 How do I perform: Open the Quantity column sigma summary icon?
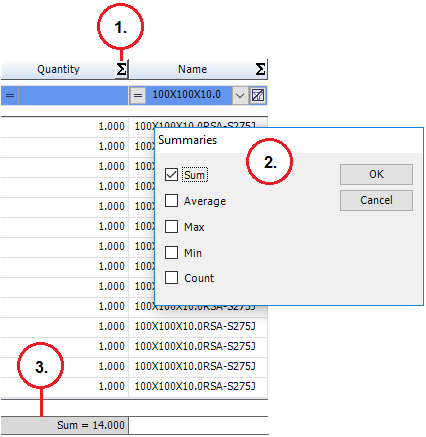121,69
